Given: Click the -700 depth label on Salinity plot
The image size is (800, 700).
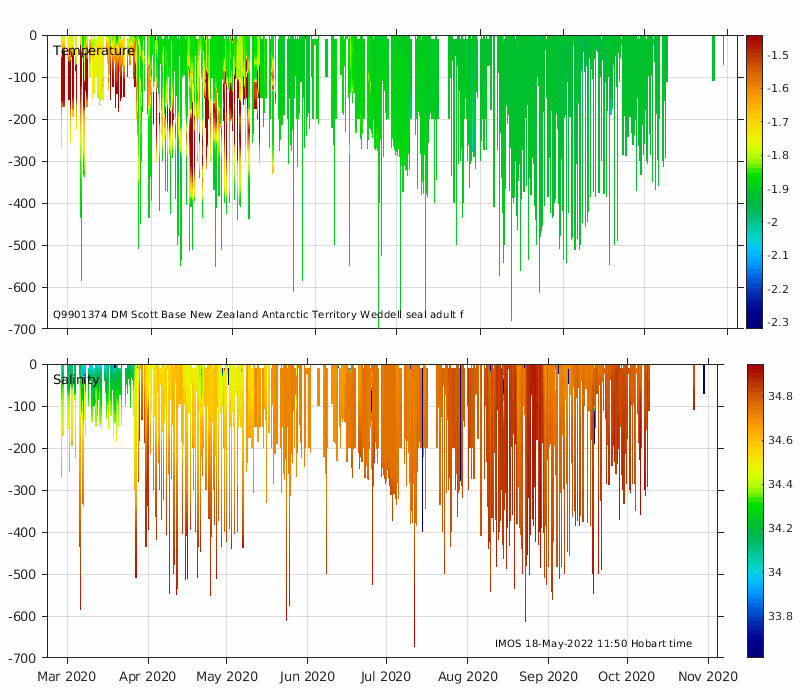Looking at the screenshot, I should pyautogui.click(x=23, y=659).
